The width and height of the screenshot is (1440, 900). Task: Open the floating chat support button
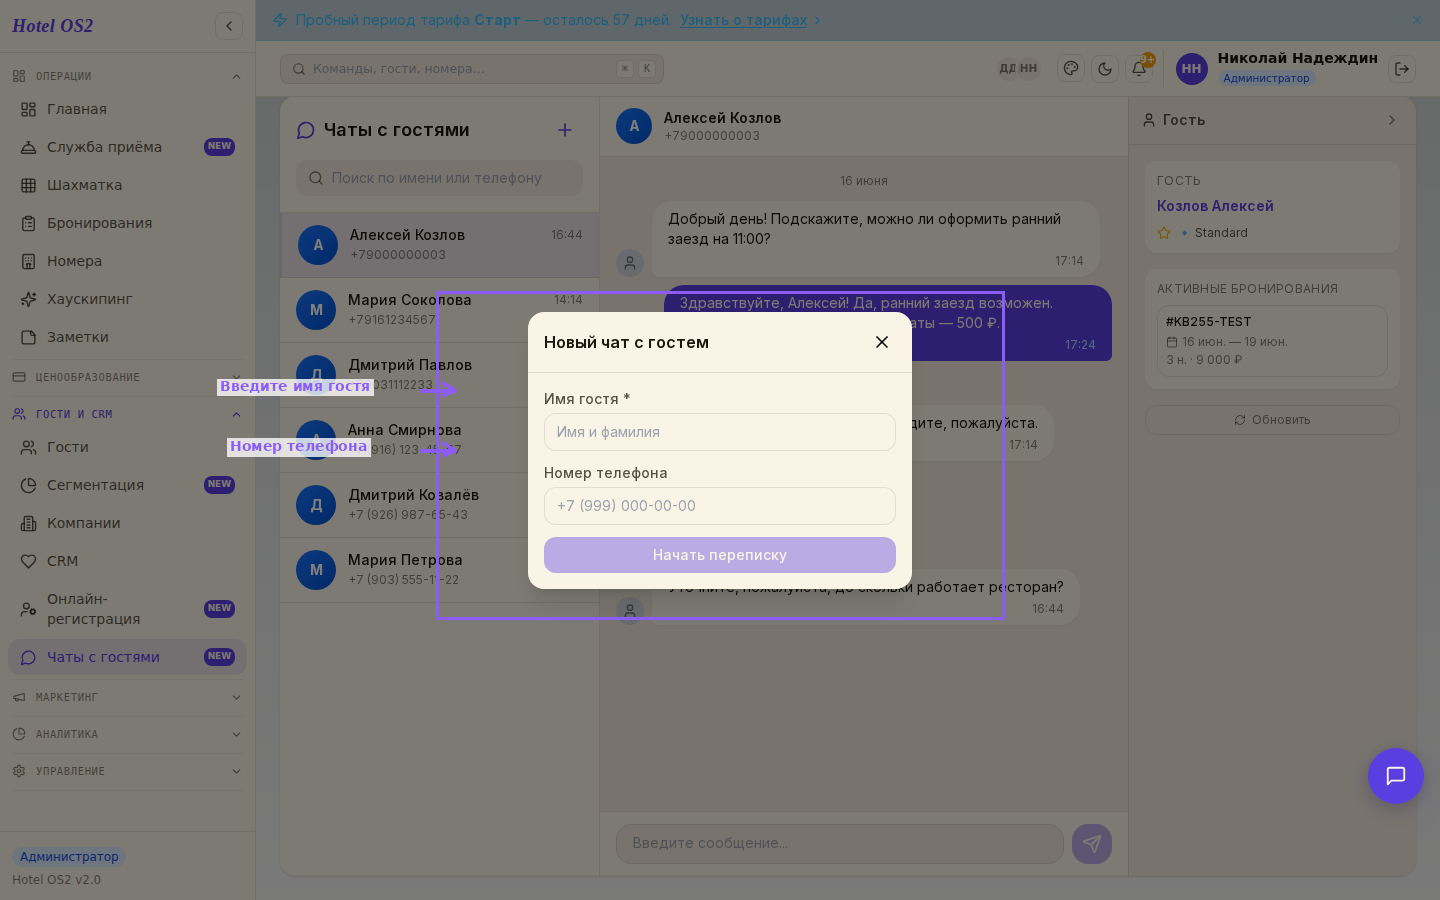(x=1396, y=776)
